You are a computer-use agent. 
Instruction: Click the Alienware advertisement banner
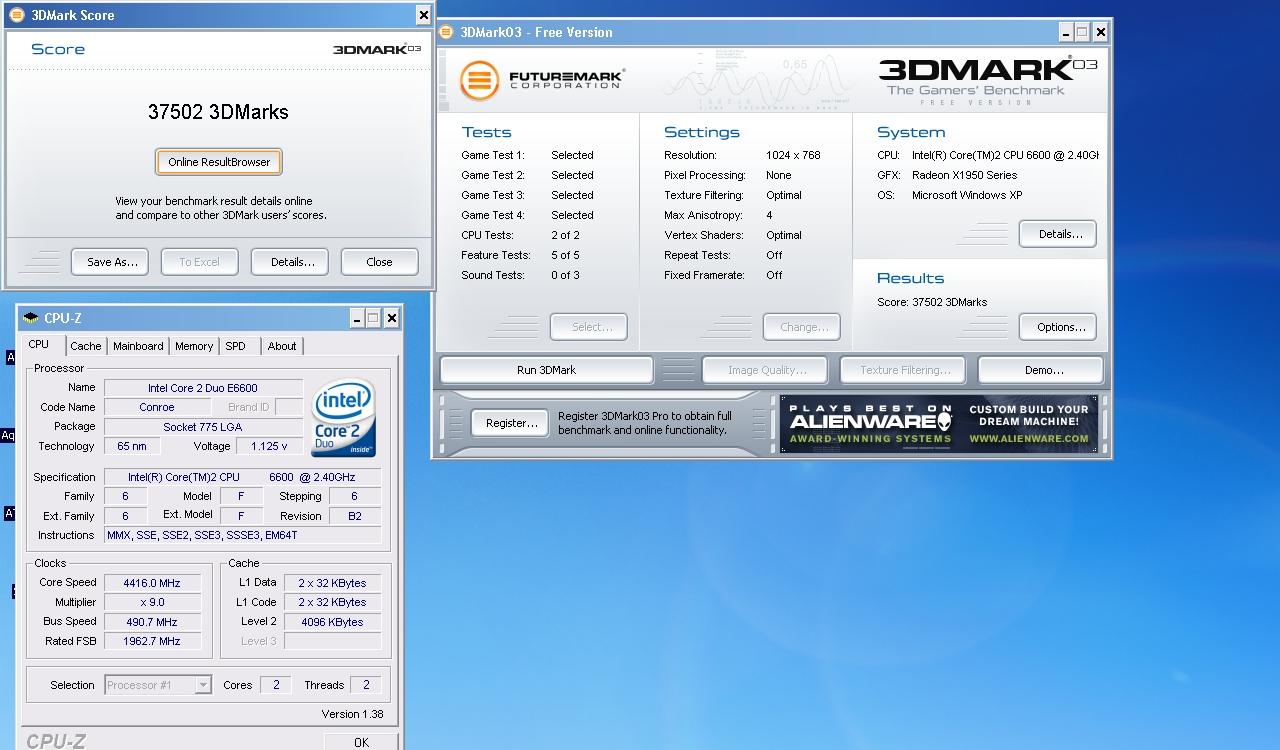pyautogui.click(x=939, y=424)
